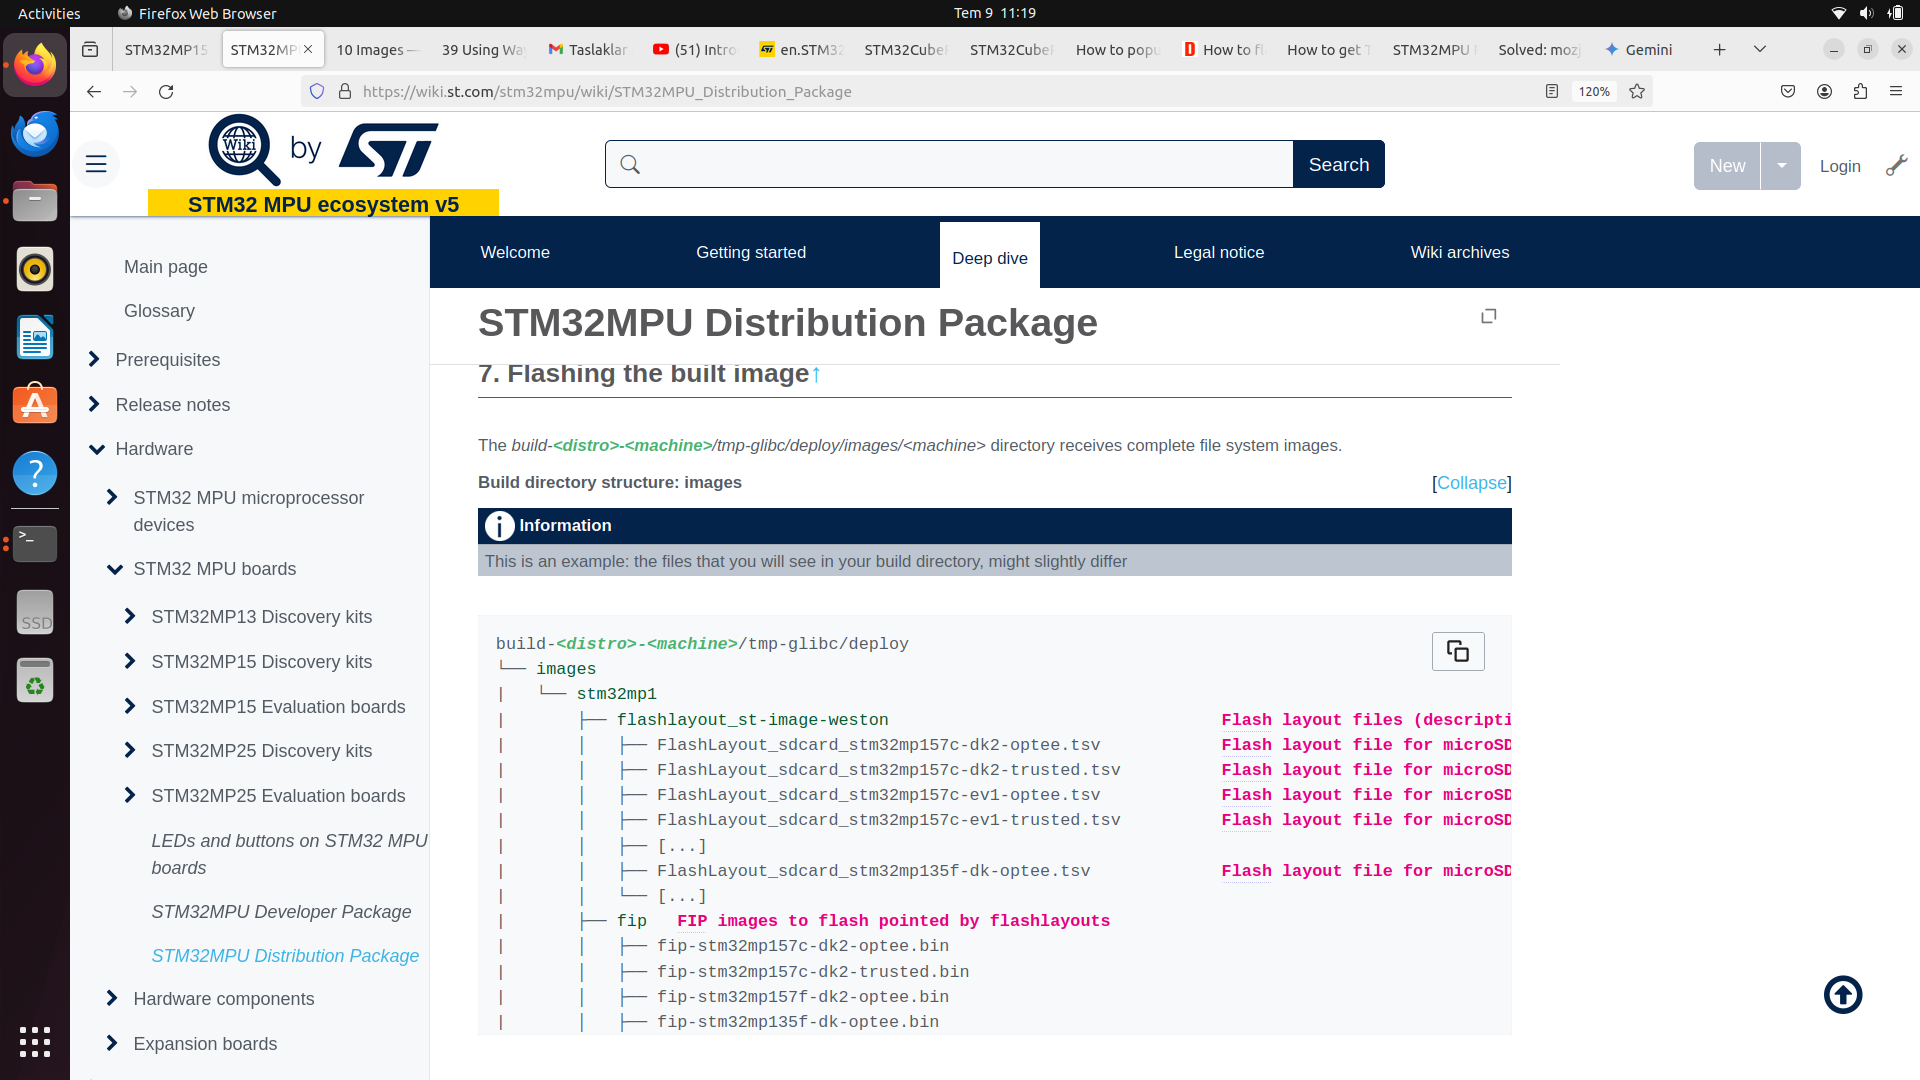Expand the Release notes section
The height and width of the screenshot is (1080, 1920).
pos(95,405)
